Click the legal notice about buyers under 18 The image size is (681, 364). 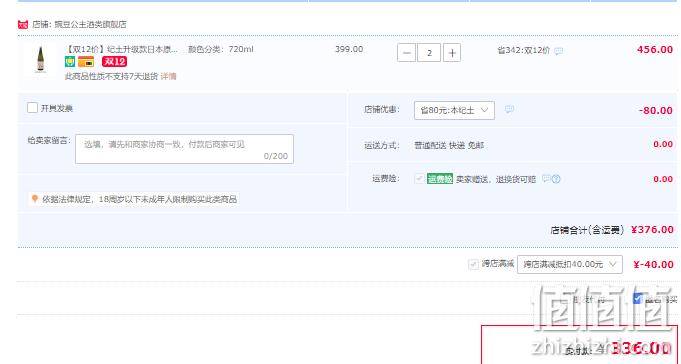(x=139, y=199)
